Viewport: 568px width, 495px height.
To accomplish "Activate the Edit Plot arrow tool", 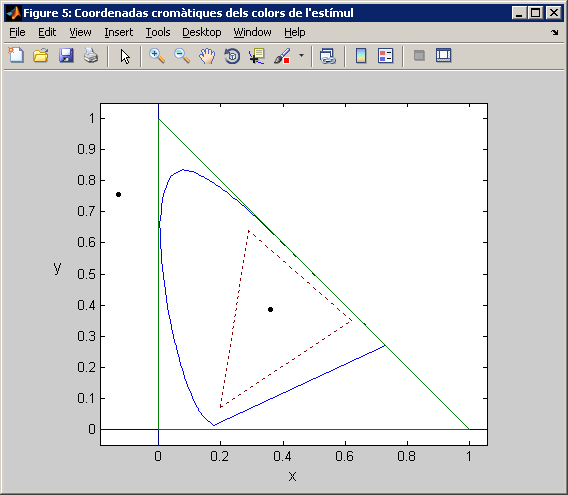I will coord(125,56).
